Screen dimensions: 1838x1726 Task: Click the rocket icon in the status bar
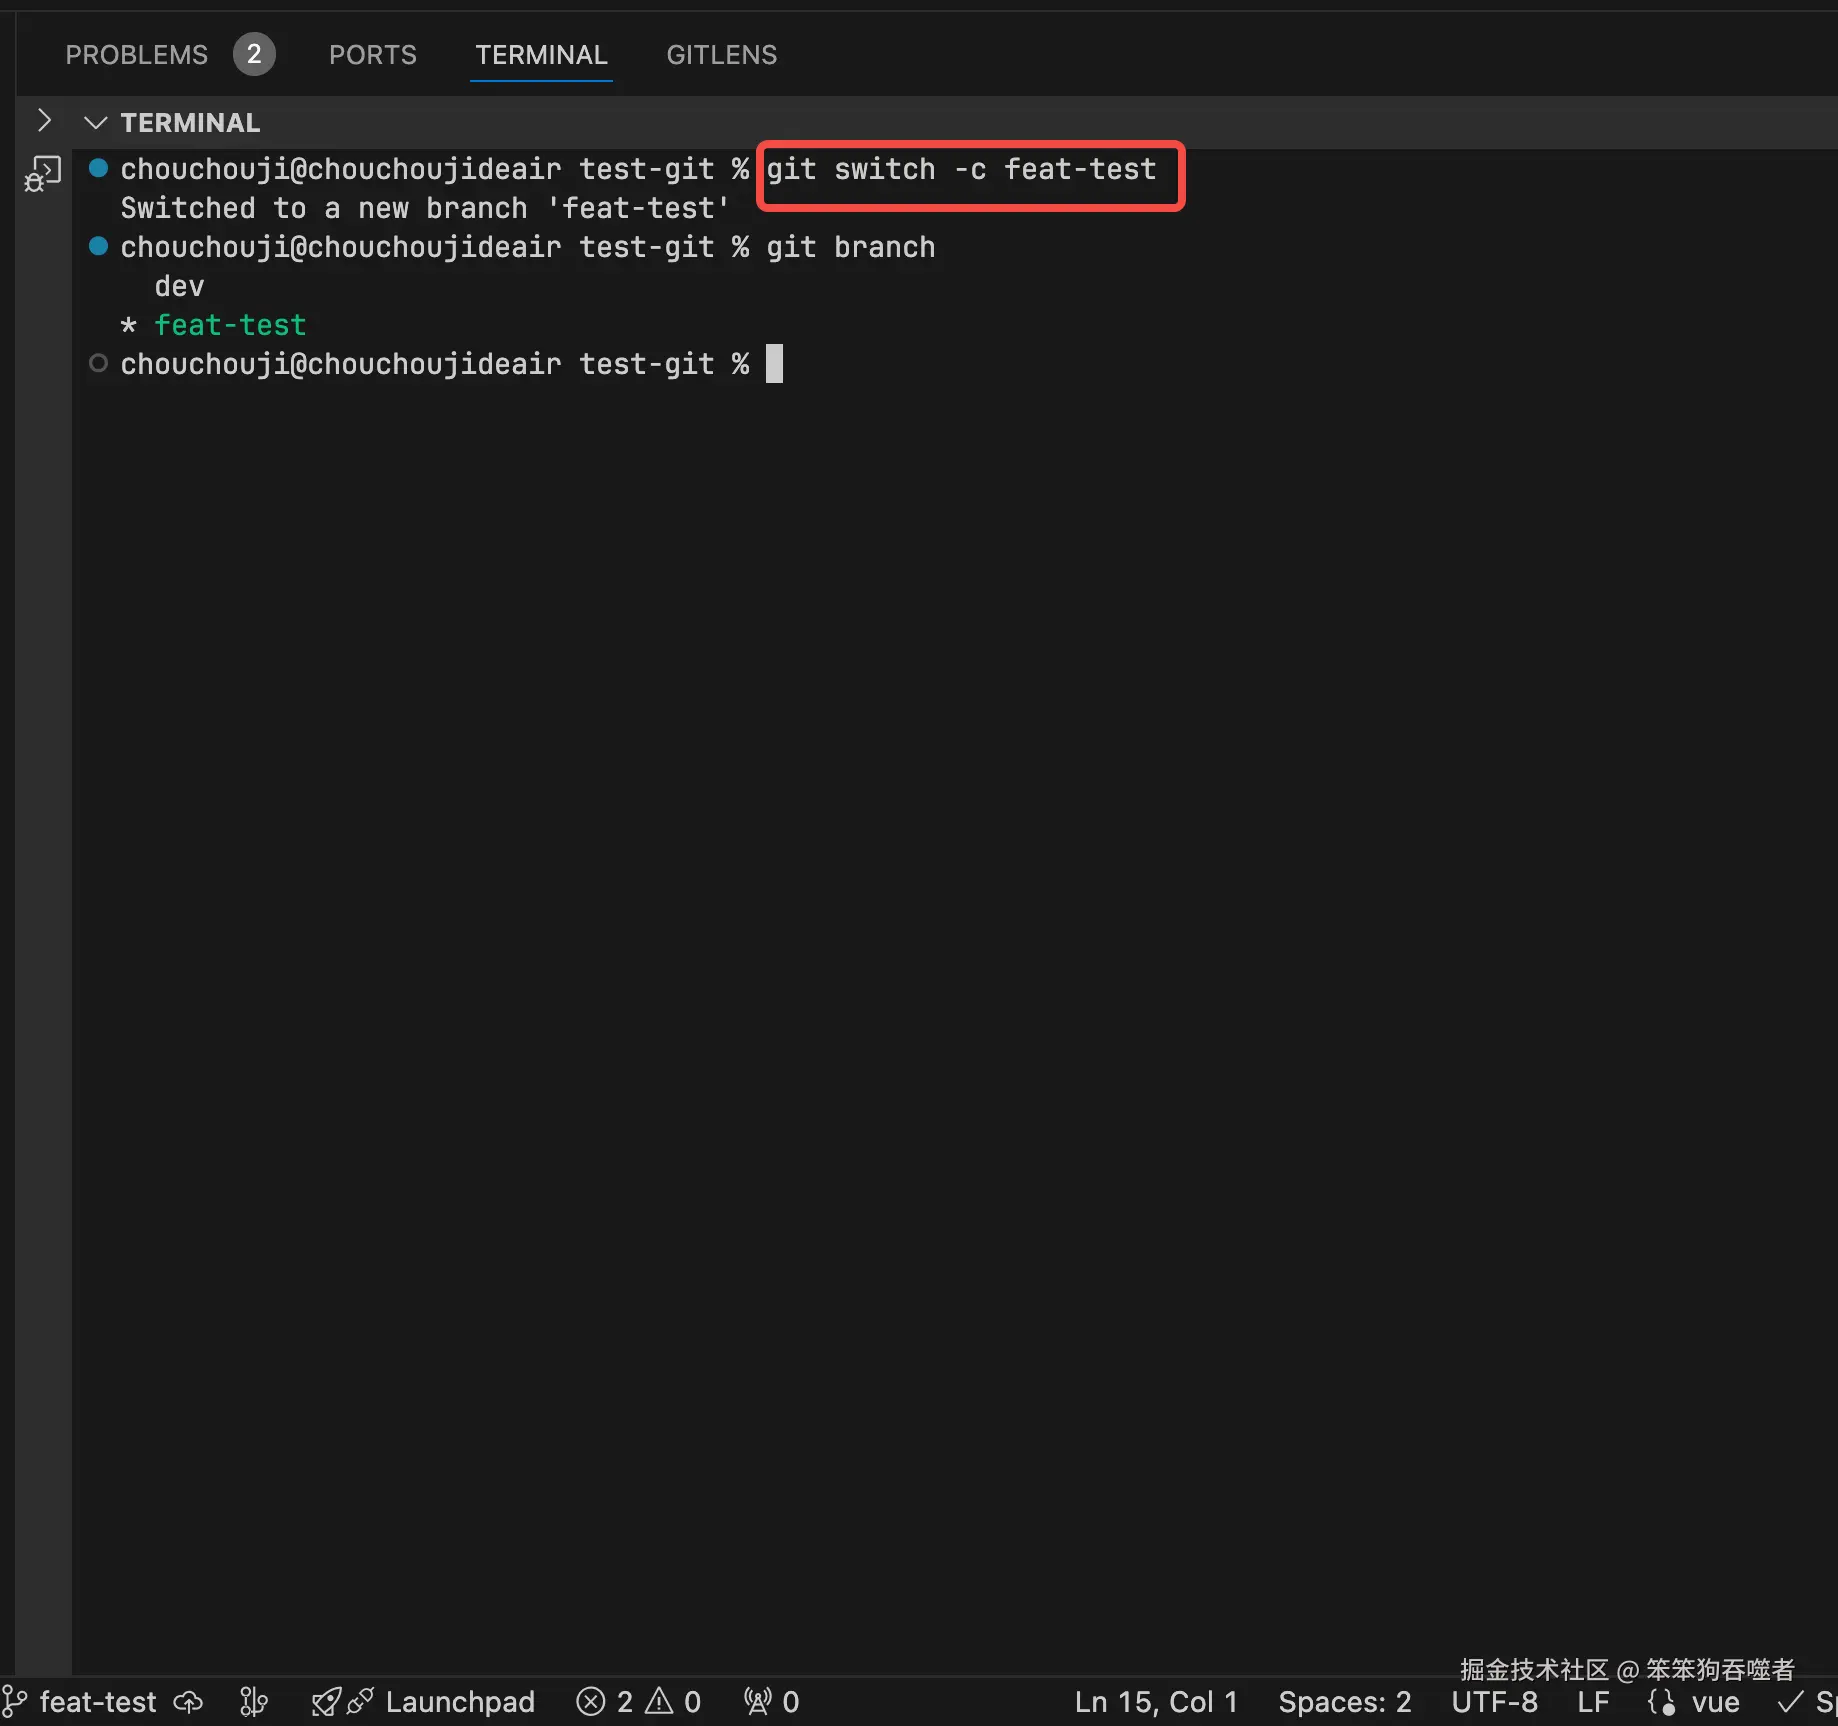pos(326,1702)
